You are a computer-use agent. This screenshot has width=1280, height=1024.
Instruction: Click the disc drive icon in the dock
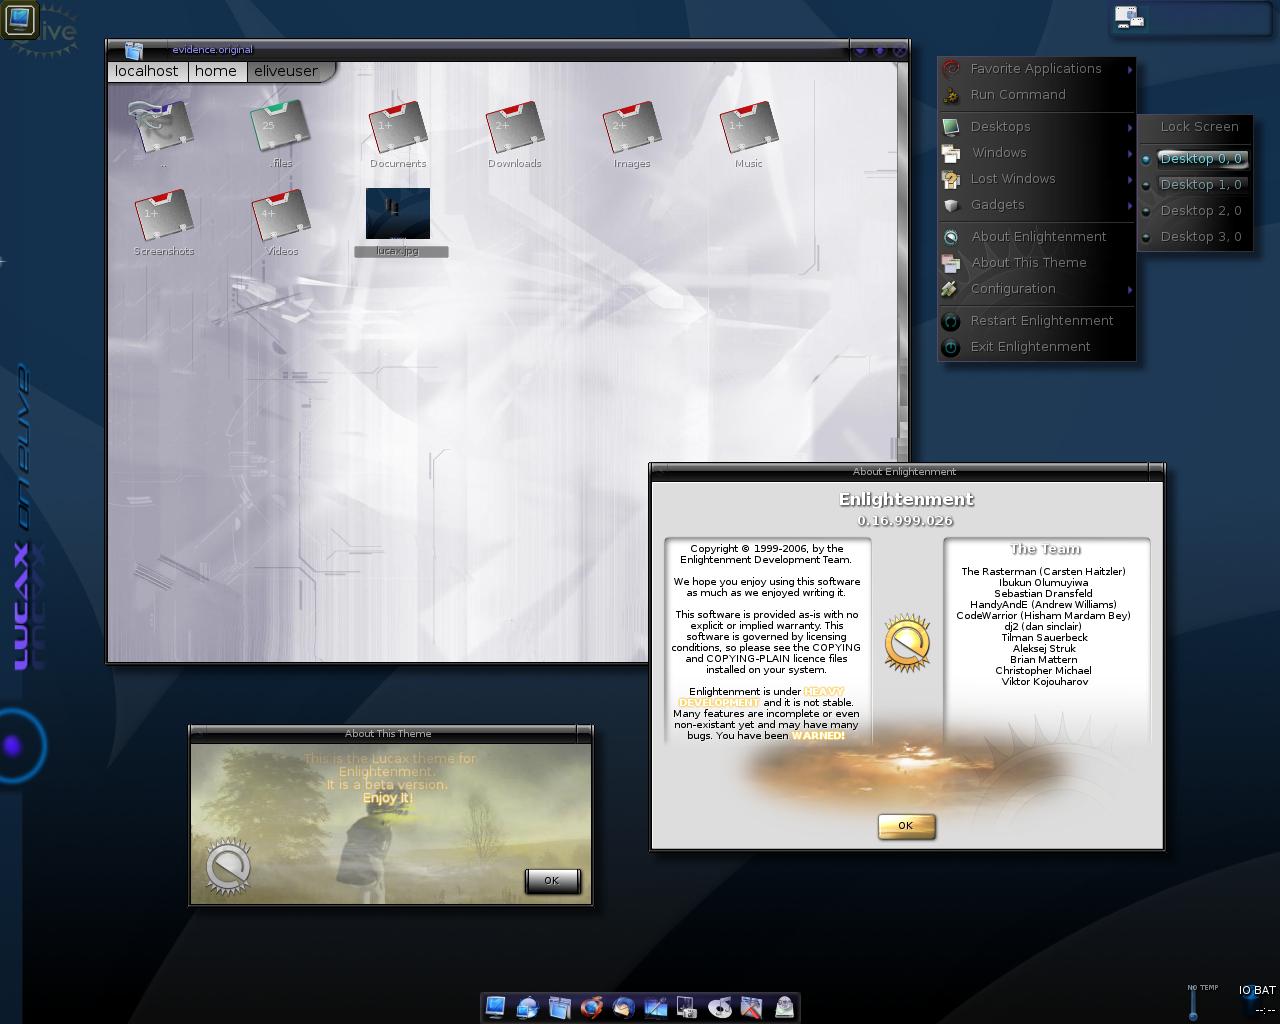coord(784,1008)
